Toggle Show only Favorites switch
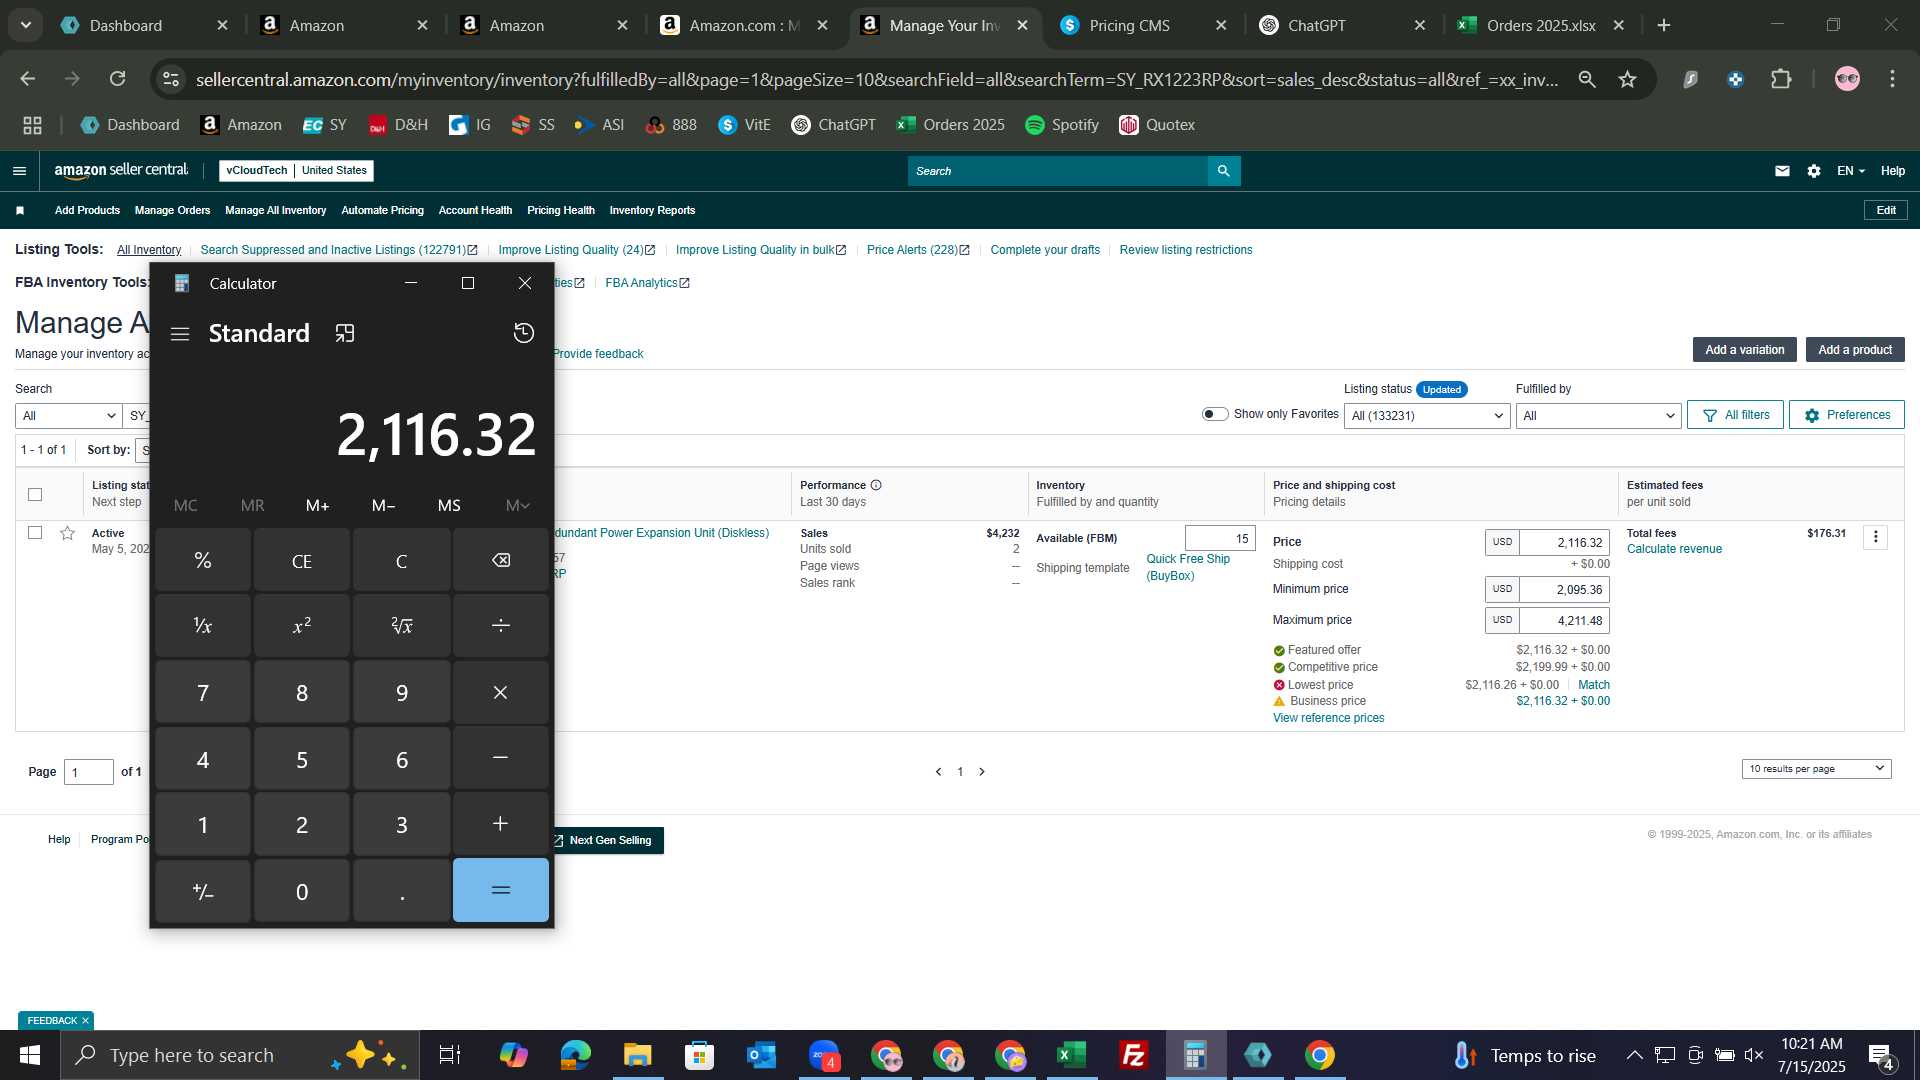Image resolution: width=1920 pixels, height=1080 pixels. tap(1214, 414)
